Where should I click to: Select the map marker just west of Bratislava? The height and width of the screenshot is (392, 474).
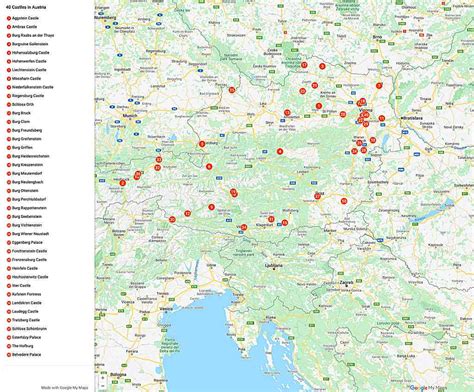click(x=382, y=118)
